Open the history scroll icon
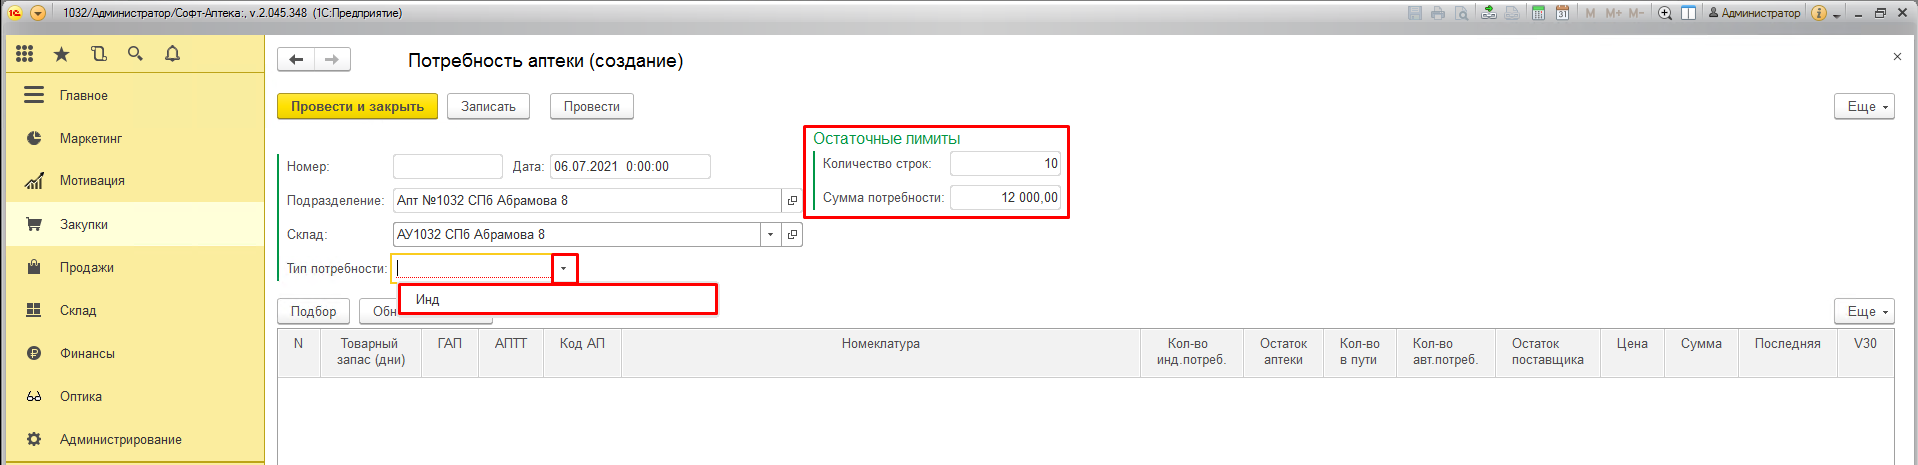 tap(98, 54)
